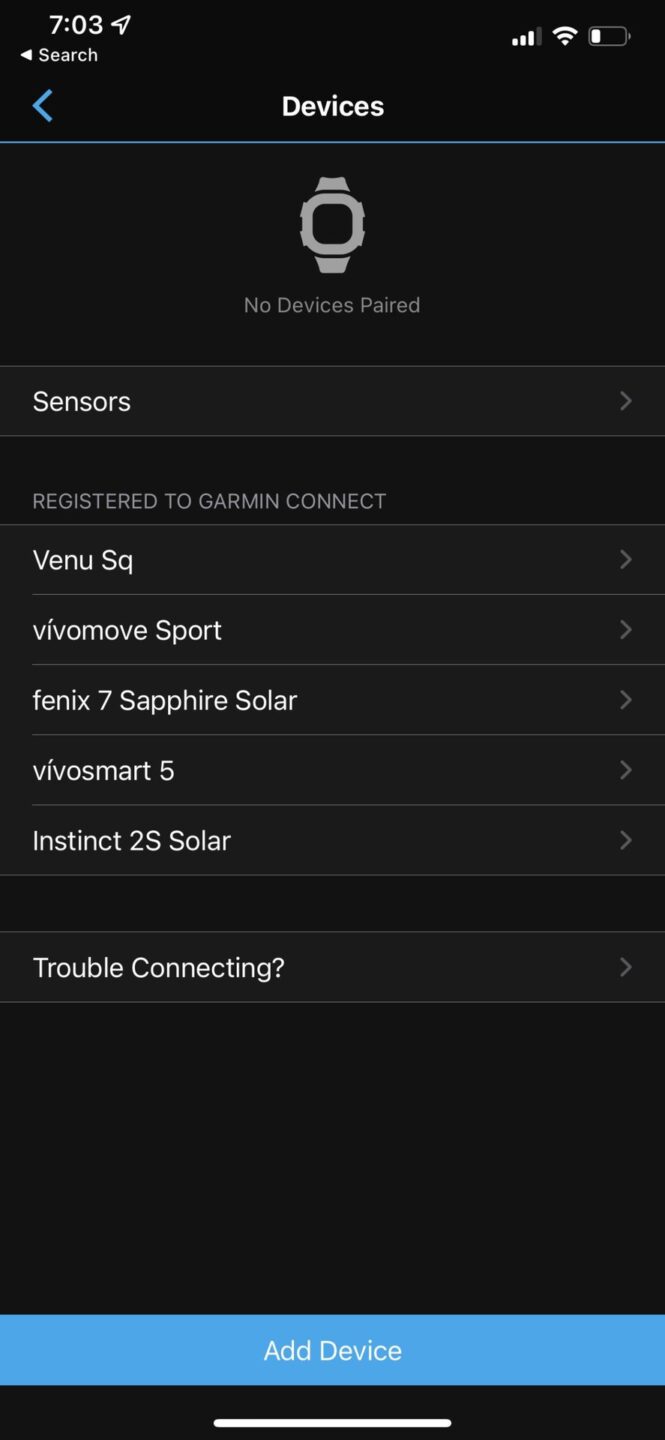The image size is (665, 1440).
Task: Tap the watch graphic above No Devices Paired
Action: tap(332, 224)
